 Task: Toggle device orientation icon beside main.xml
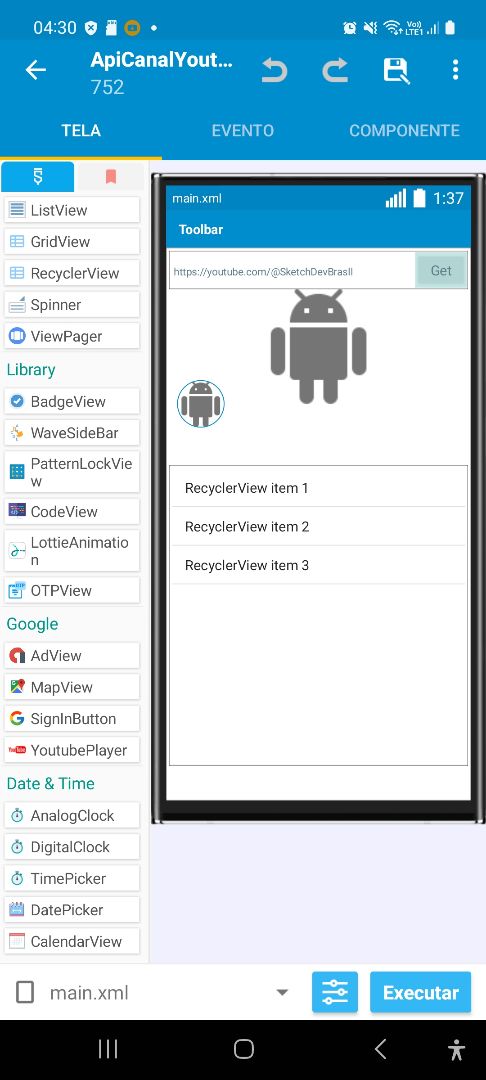pos(25,993)
